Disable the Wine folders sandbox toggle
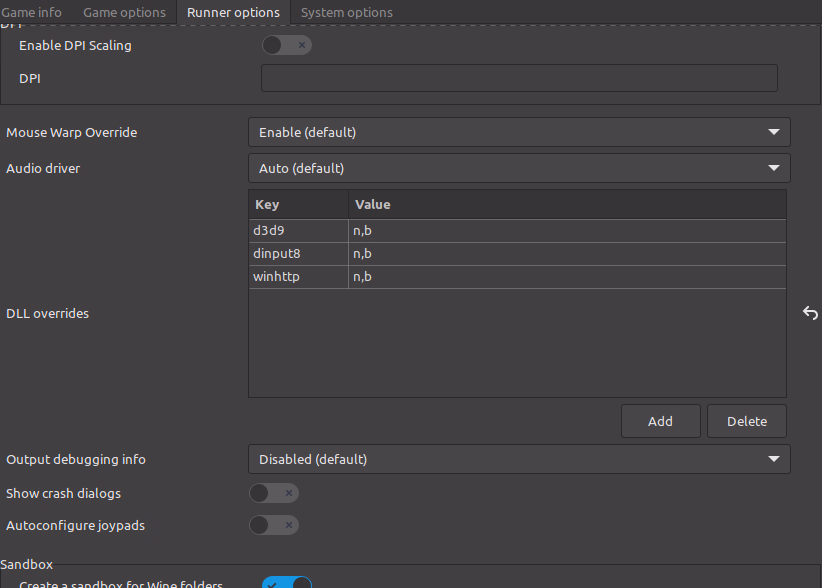The height and width of the screenshot is (588, 822). click(286, 583)
